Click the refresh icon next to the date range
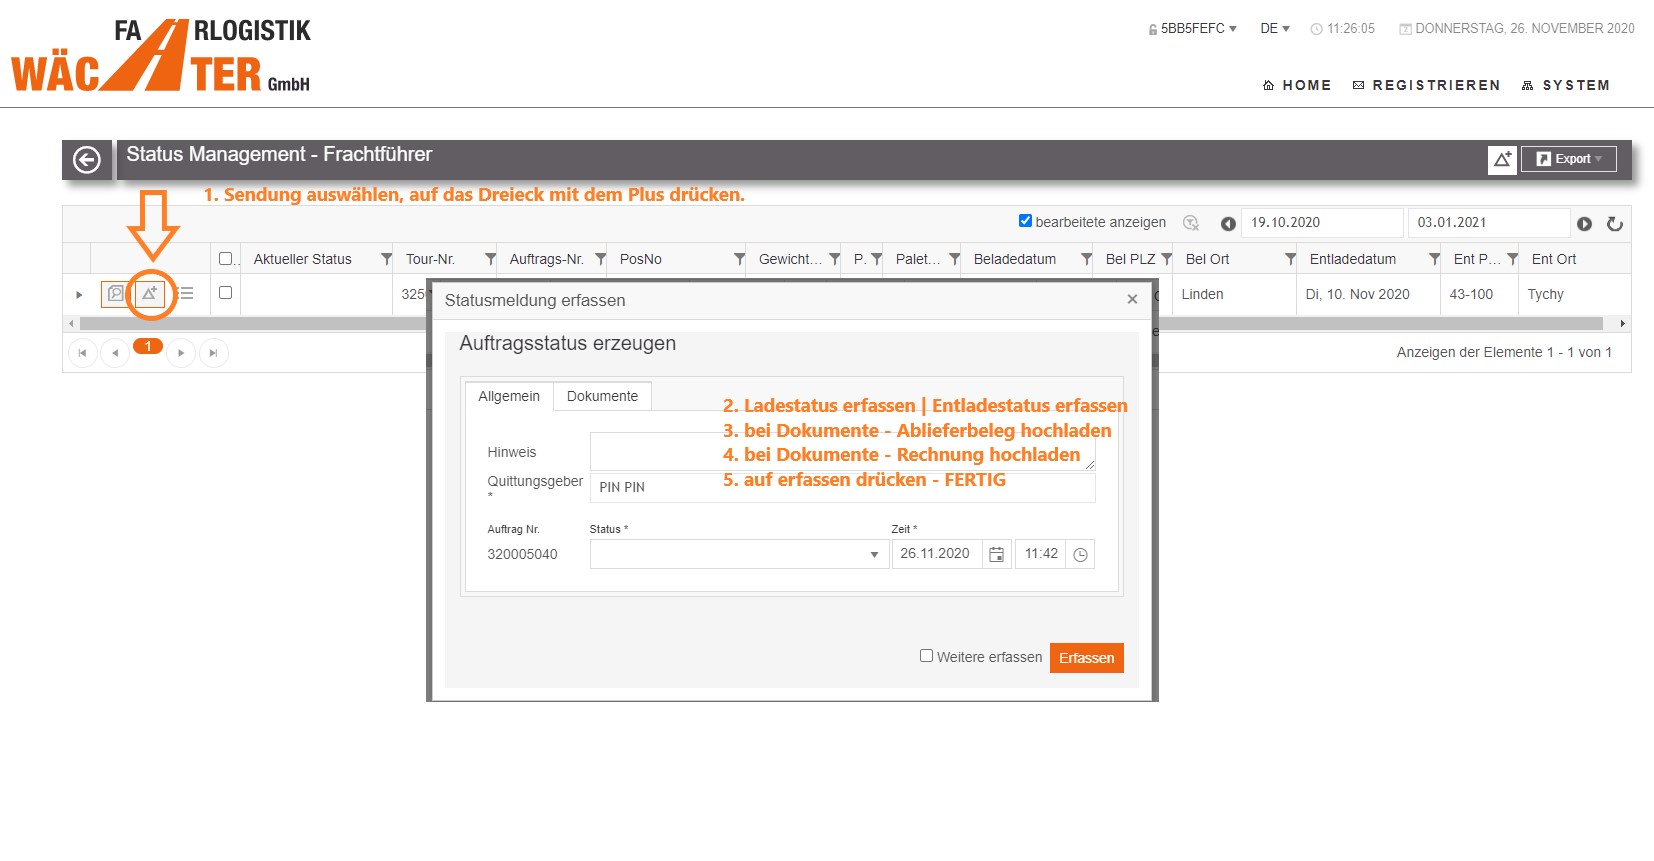The image size is (1654, 861). [x=1614, y=224]
